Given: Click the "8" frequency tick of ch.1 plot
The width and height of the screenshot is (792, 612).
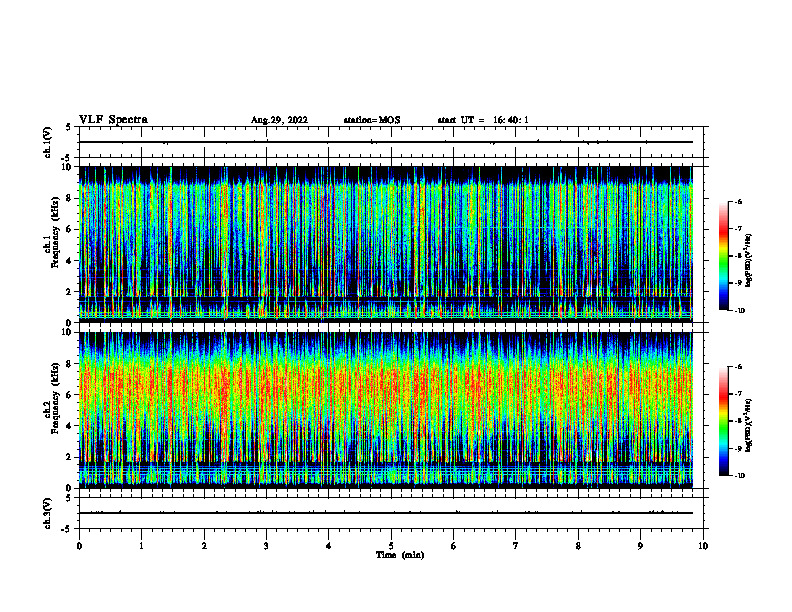Looking at the screenshot, I should point(69,198).
